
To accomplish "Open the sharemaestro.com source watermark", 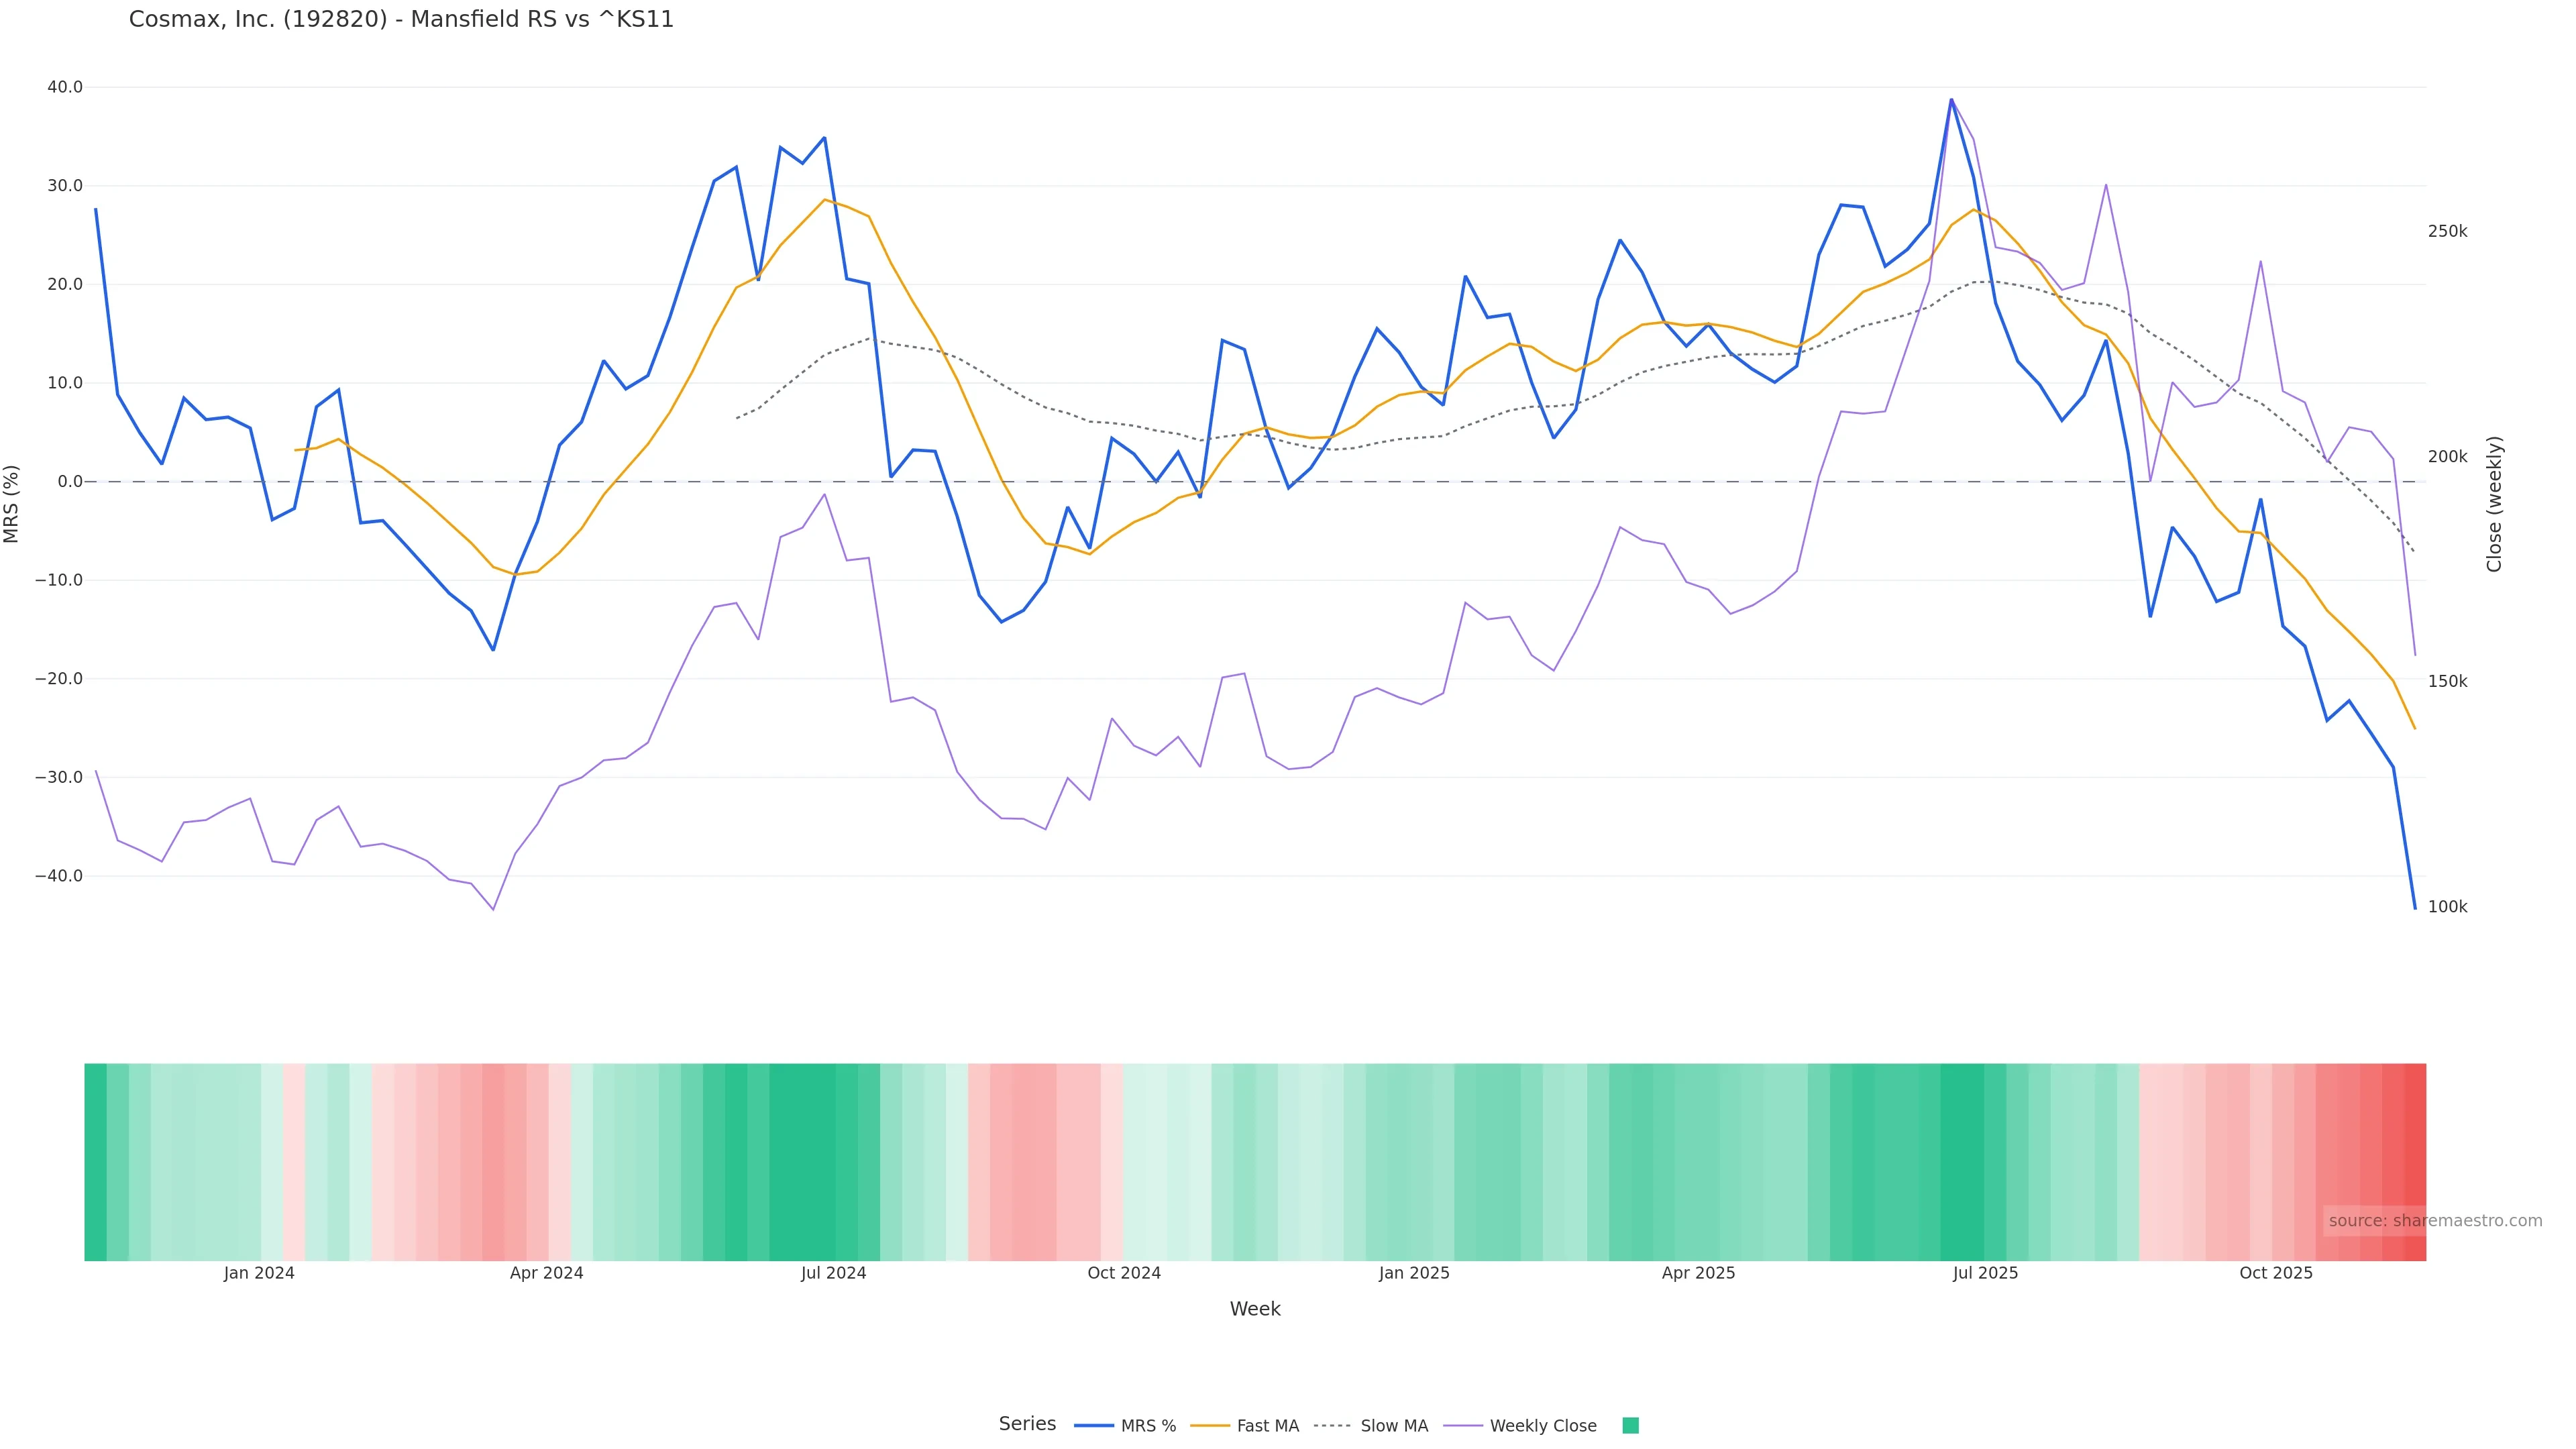I will [2434, 1220].
